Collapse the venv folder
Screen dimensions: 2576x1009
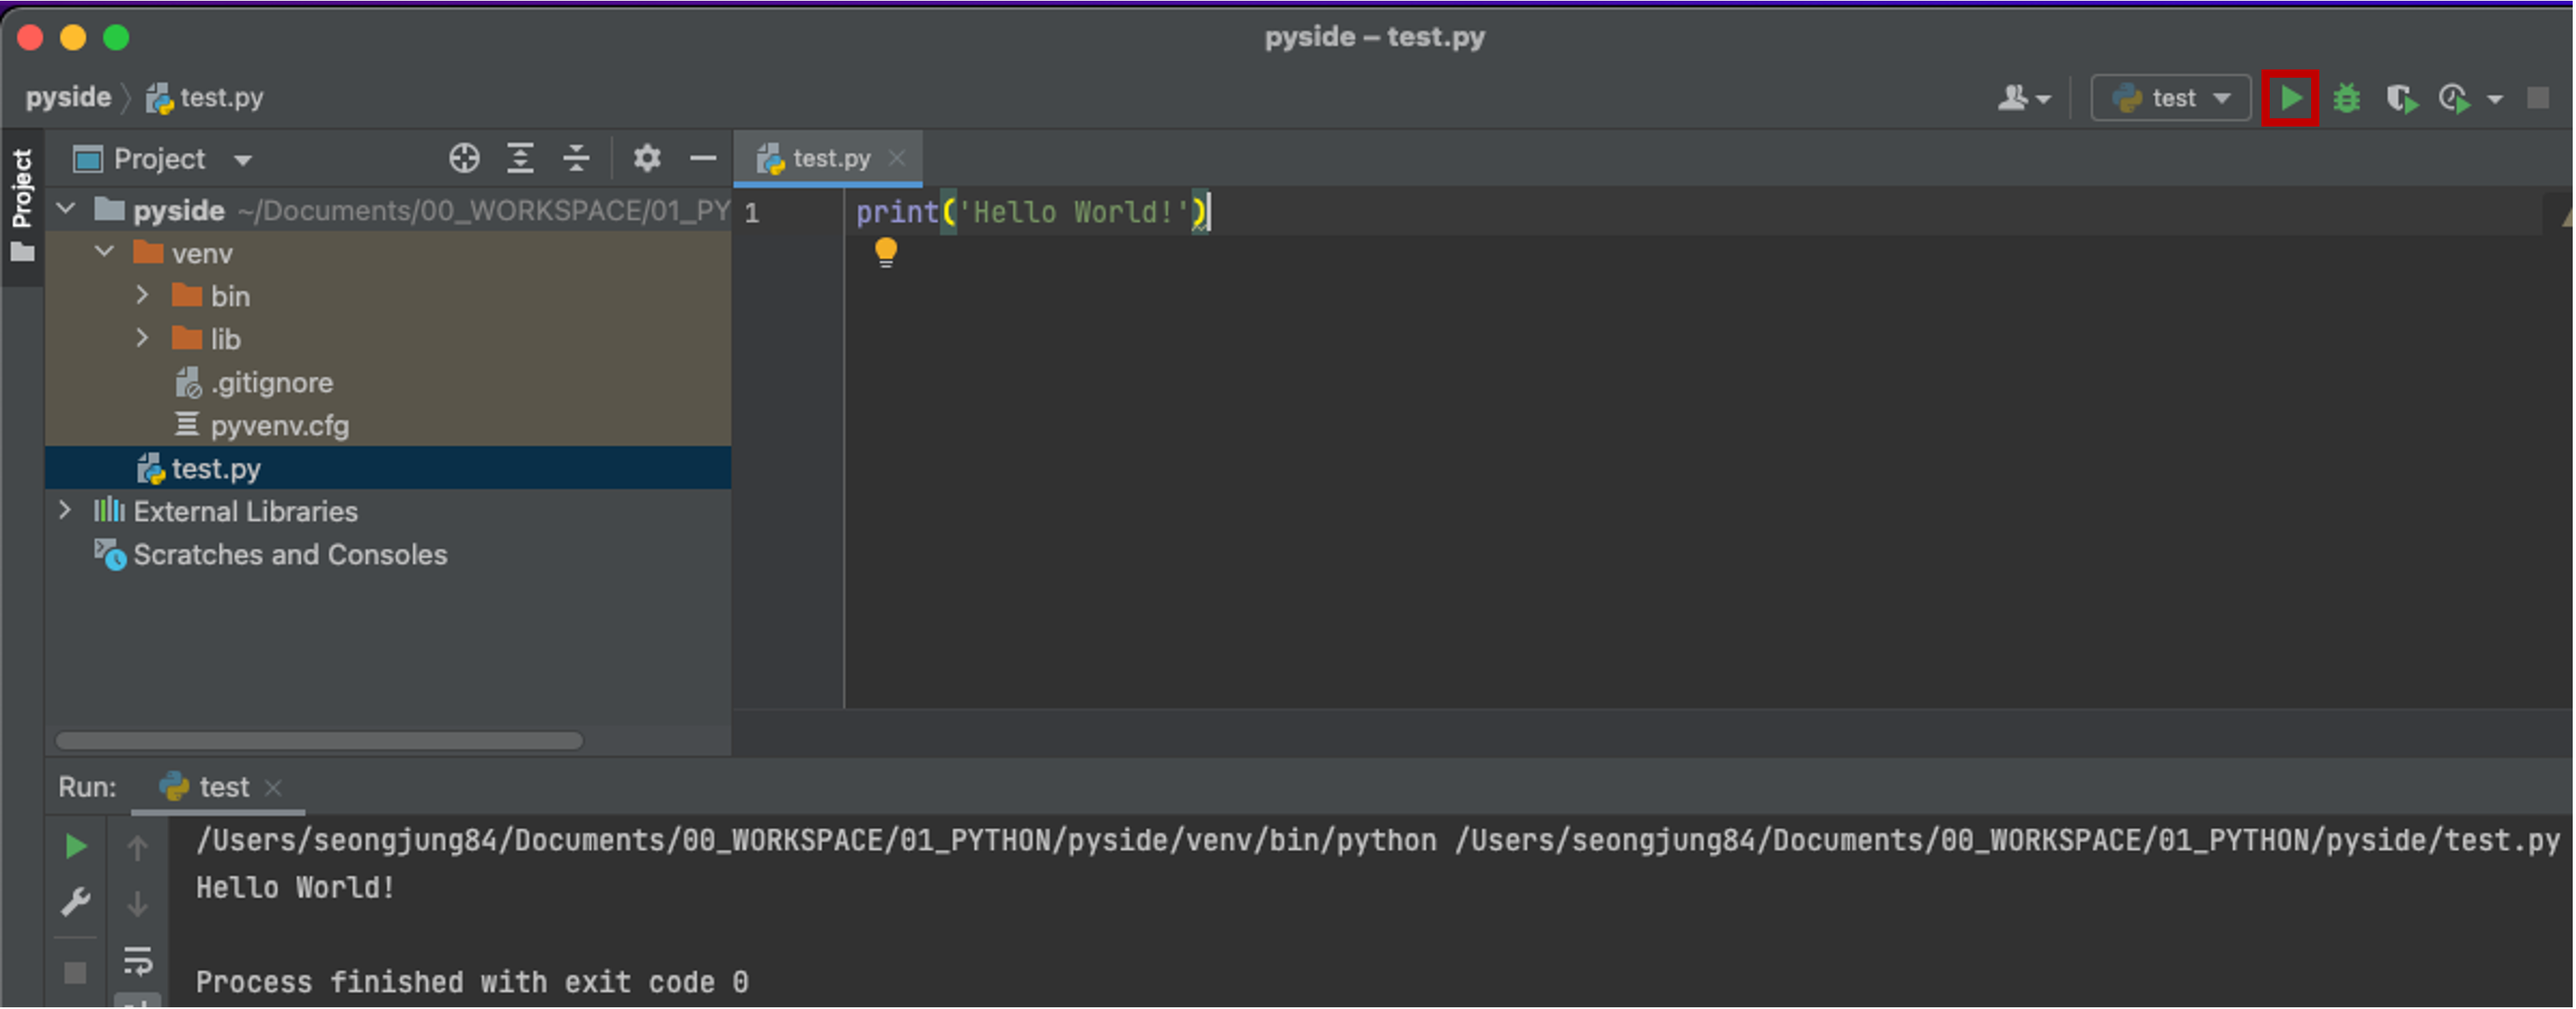click(105, 253)
